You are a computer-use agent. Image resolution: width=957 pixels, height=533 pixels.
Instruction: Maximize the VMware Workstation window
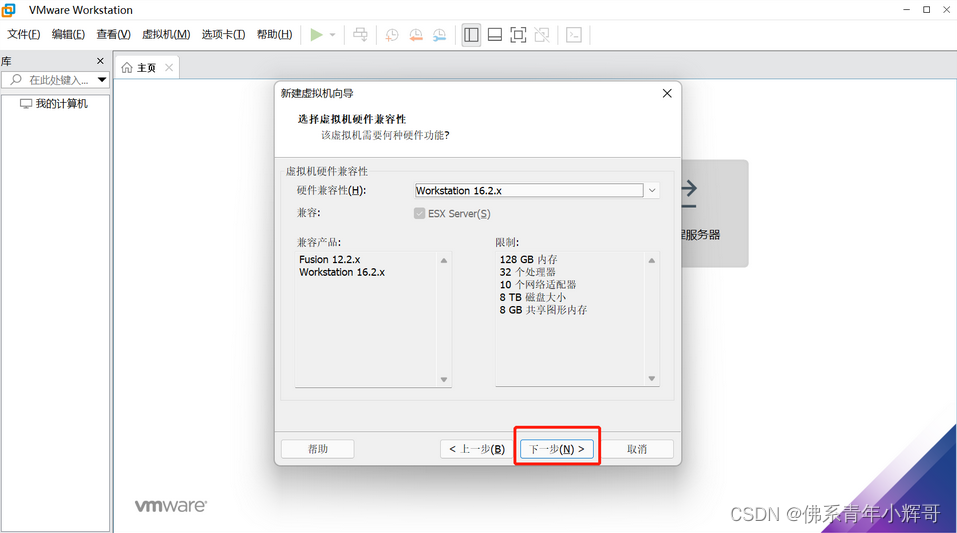(926, 10)
